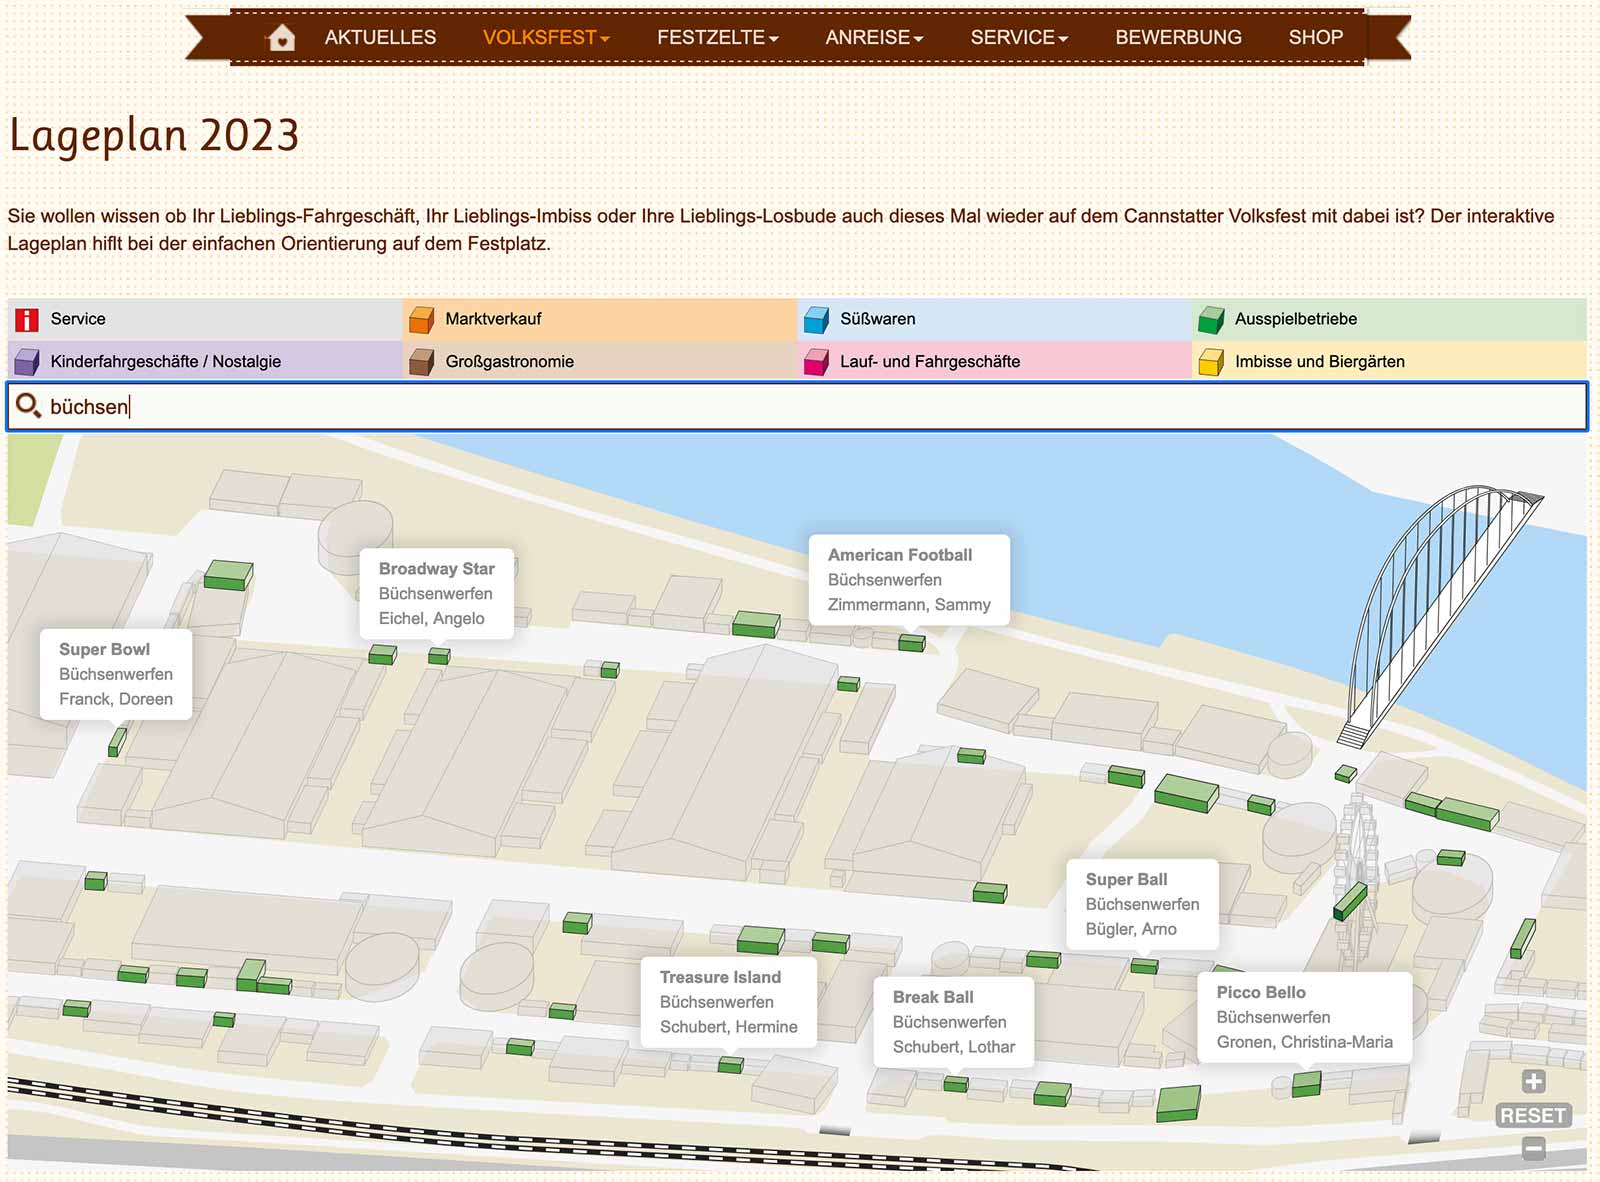The image size is (1600, 1182).
Task: Expand the VOLKSFEST dropdown menu
Action: (545, 38)
